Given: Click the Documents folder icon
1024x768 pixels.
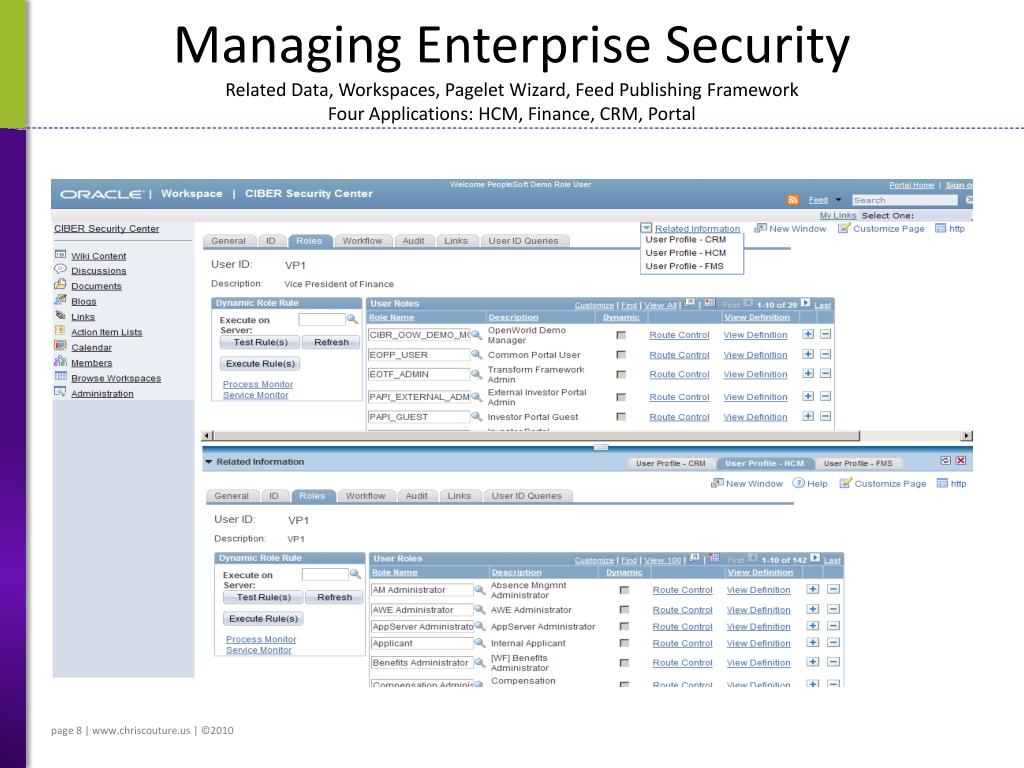Looking at the screenshot, I should tap(60, 285).
